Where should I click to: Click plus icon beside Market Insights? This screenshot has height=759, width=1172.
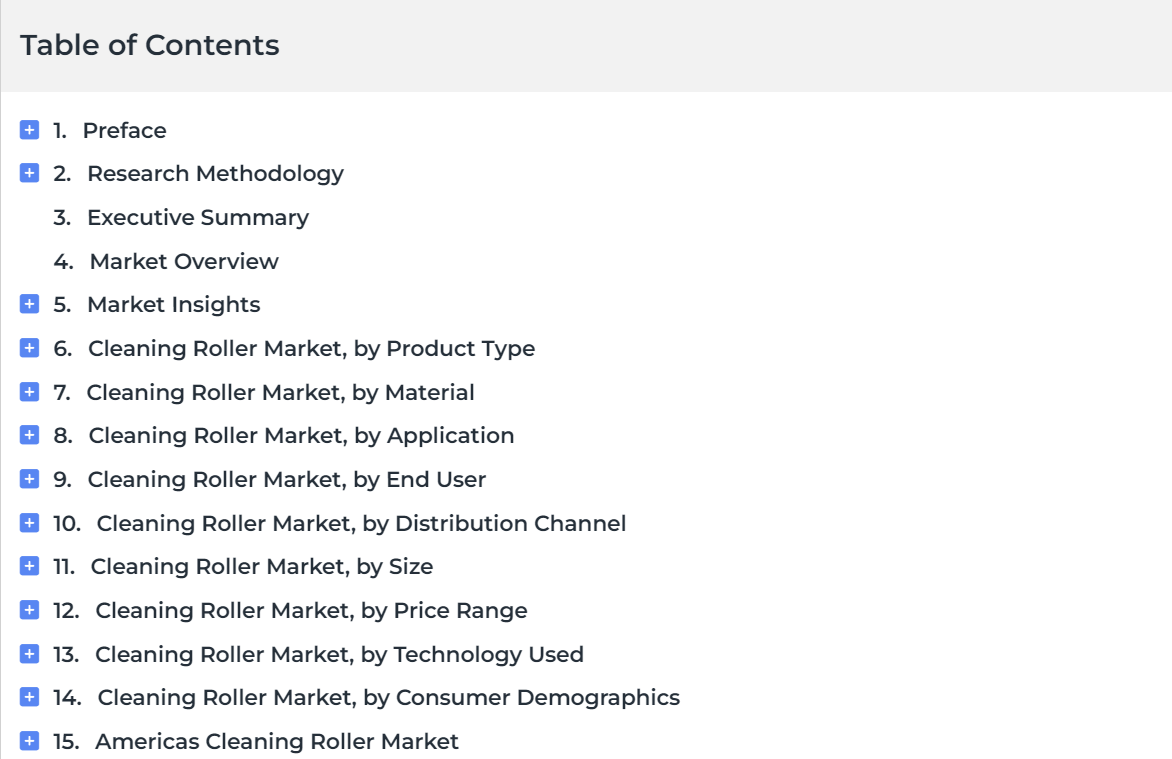tap(30, 304)
